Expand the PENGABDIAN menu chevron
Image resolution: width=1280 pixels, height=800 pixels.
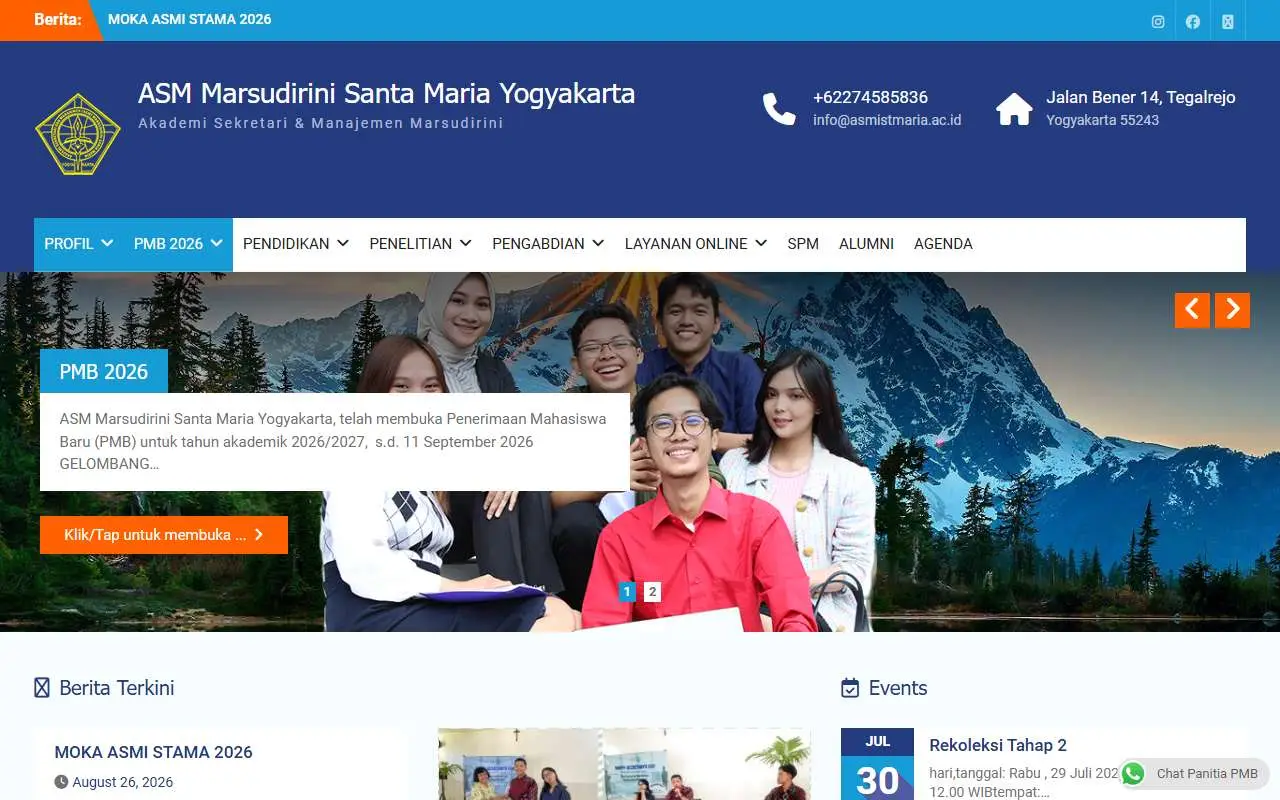(598, 243)
